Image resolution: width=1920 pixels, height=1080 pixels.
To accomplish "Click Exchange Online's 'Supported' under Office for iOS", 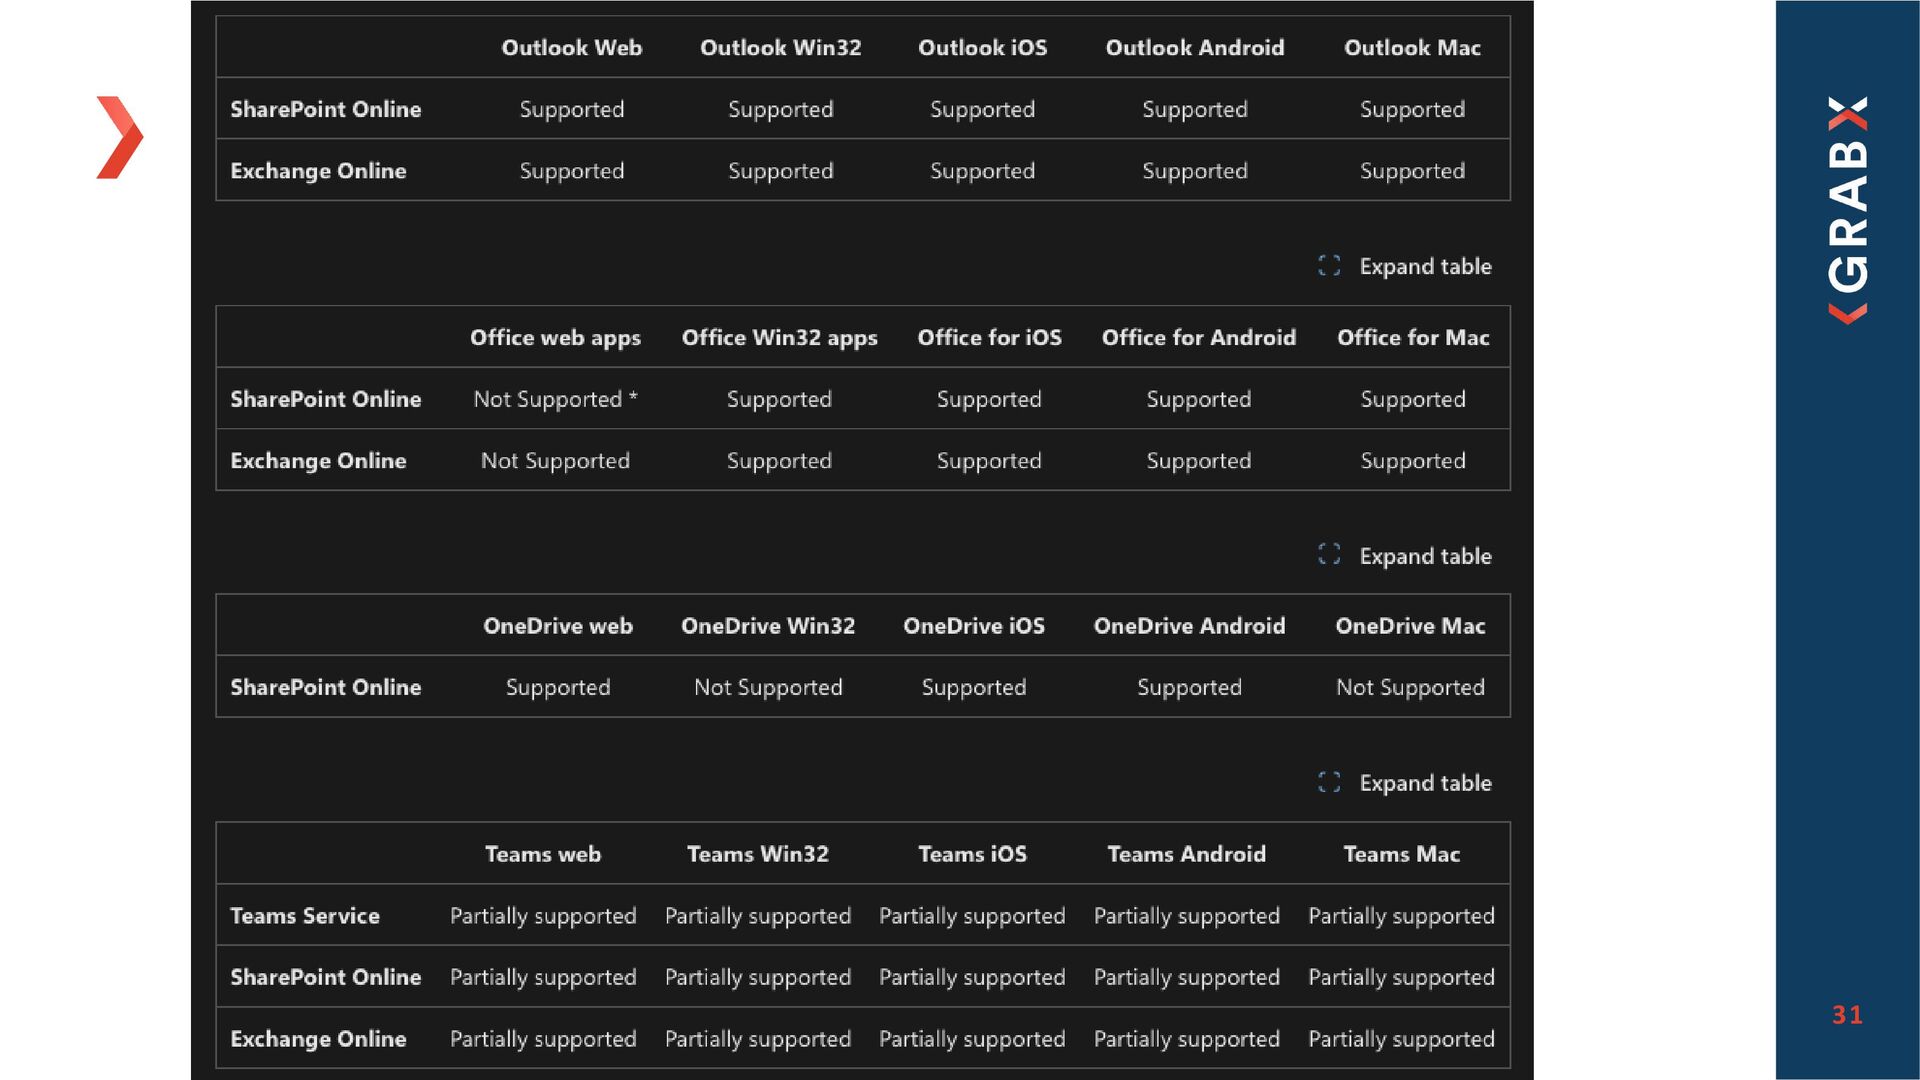I will pyautogui.click(x=990, y=461).
